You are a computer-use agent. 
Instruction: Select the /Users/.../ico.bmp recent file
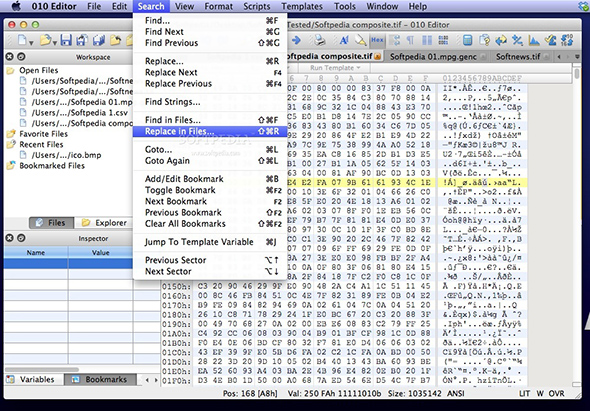(x=66, y=155)
